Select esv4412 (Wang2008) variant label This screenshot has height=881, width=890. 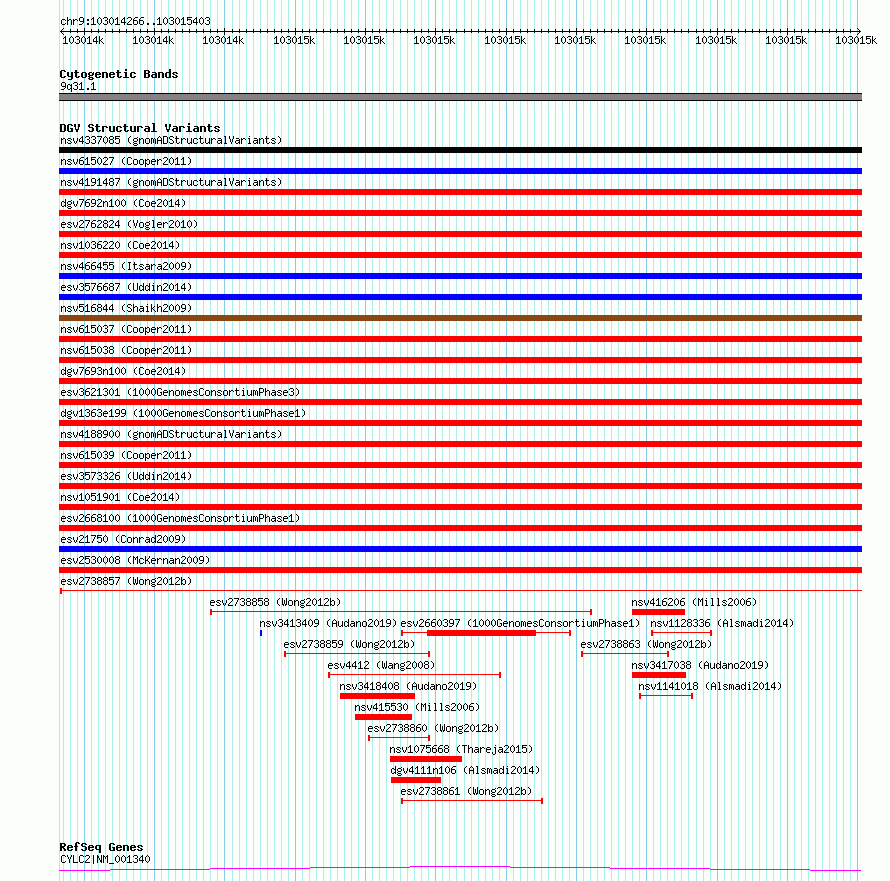(x=381, y=665)
